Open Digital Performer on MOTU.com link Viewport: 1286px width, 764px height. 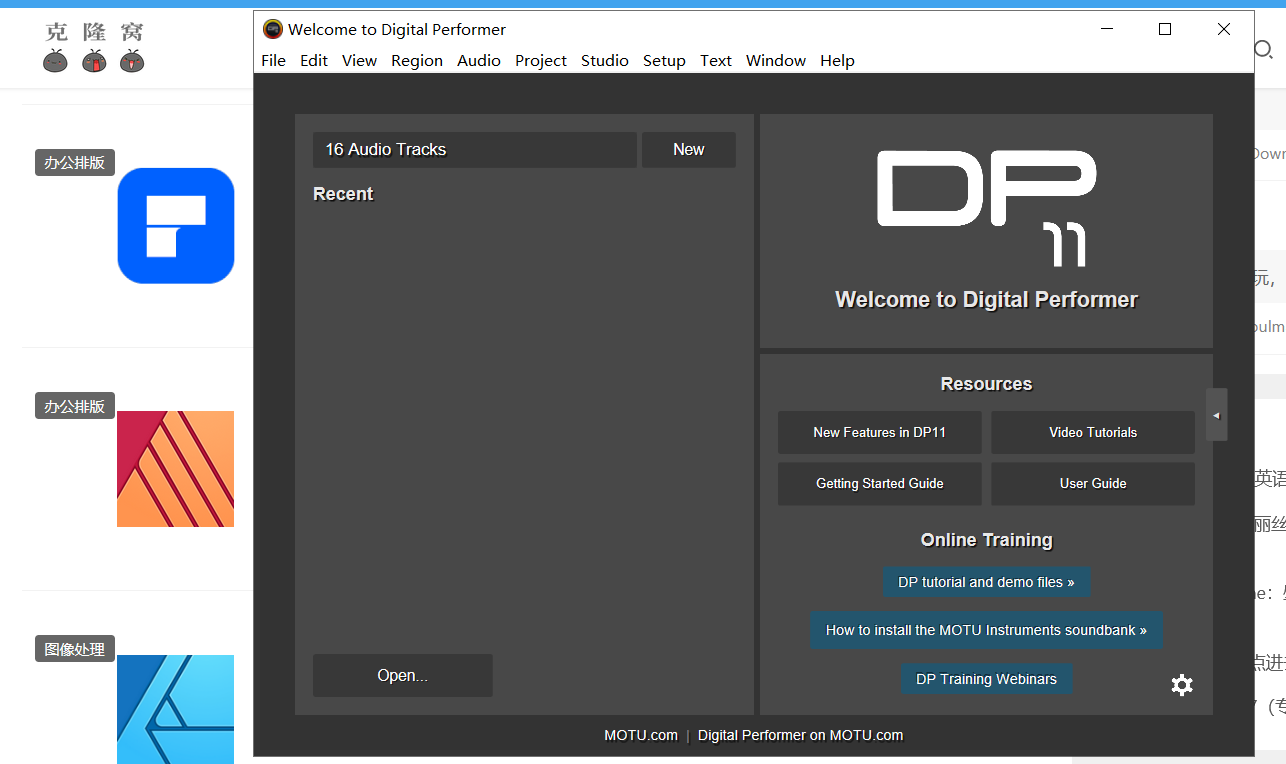coord(800,735)
